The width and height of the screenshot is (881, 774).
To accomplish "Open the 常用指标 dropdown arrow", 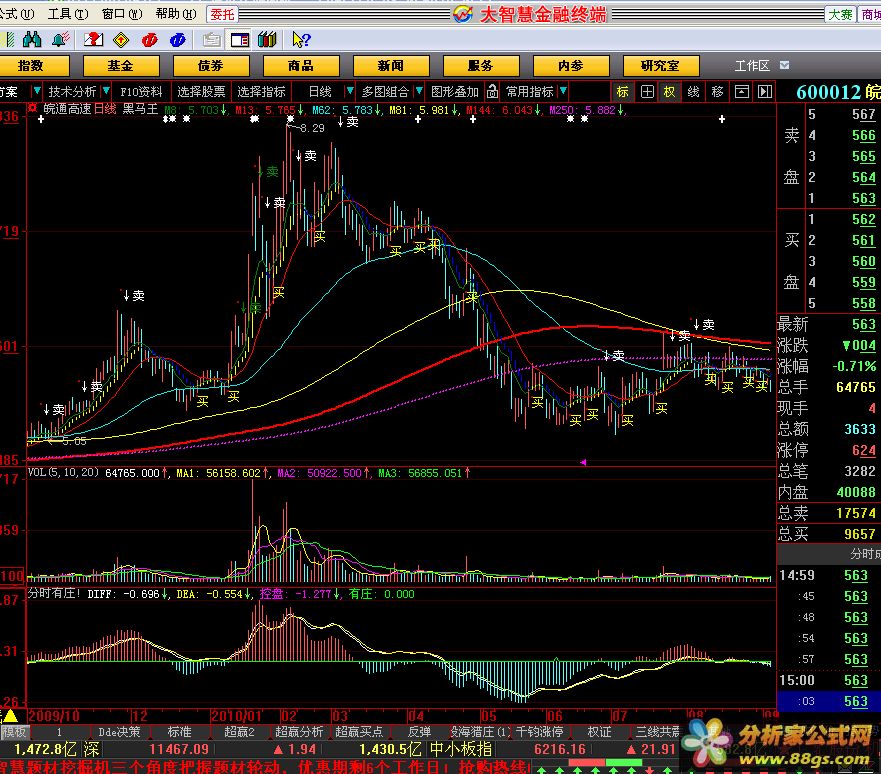I will pos(563,91).
